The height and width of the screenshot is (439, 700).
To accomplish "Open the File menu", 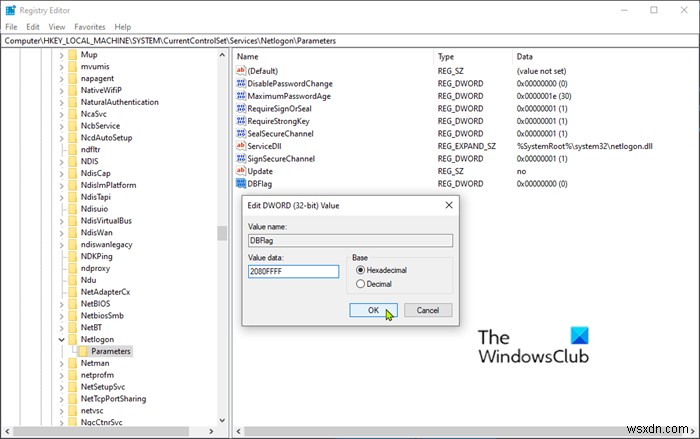I will click(x=11, y=27).
